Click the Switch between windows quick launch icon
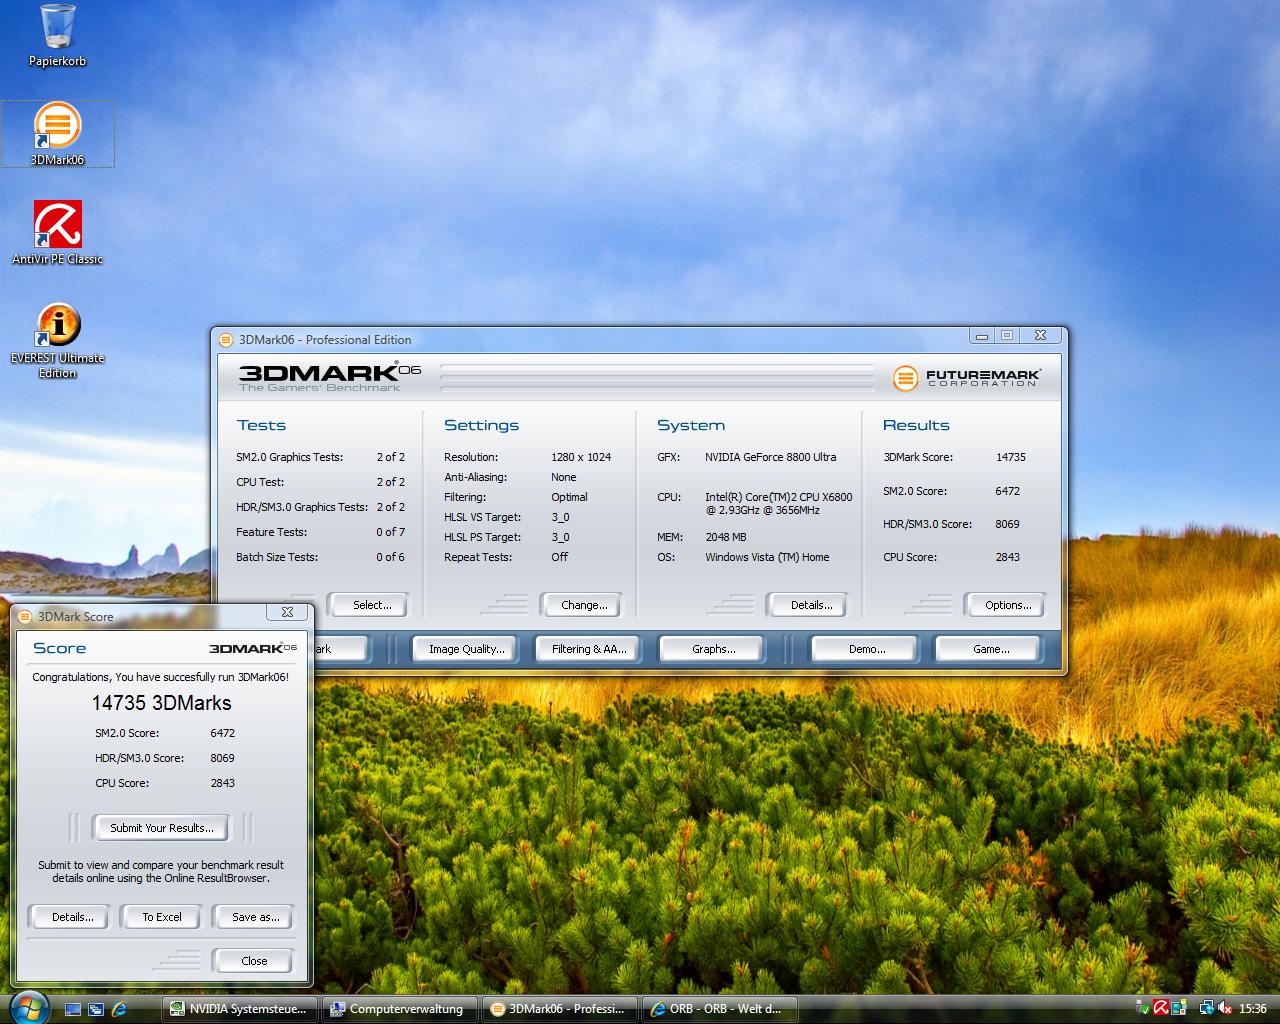 pyautogui.click(x=96, y=1009)
